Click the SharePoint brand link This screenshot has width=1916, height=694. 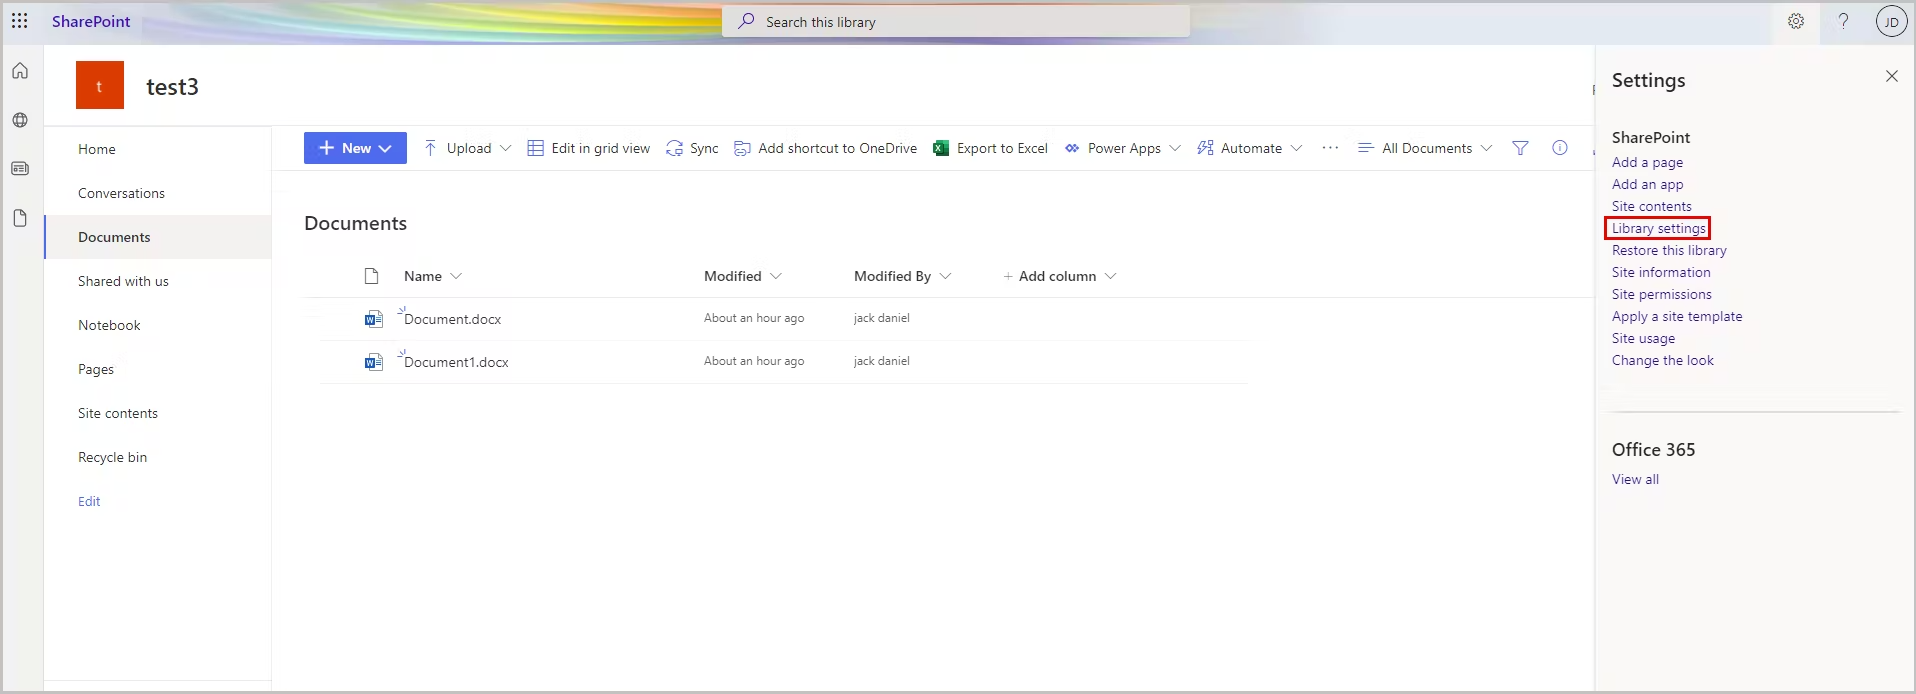91,21
